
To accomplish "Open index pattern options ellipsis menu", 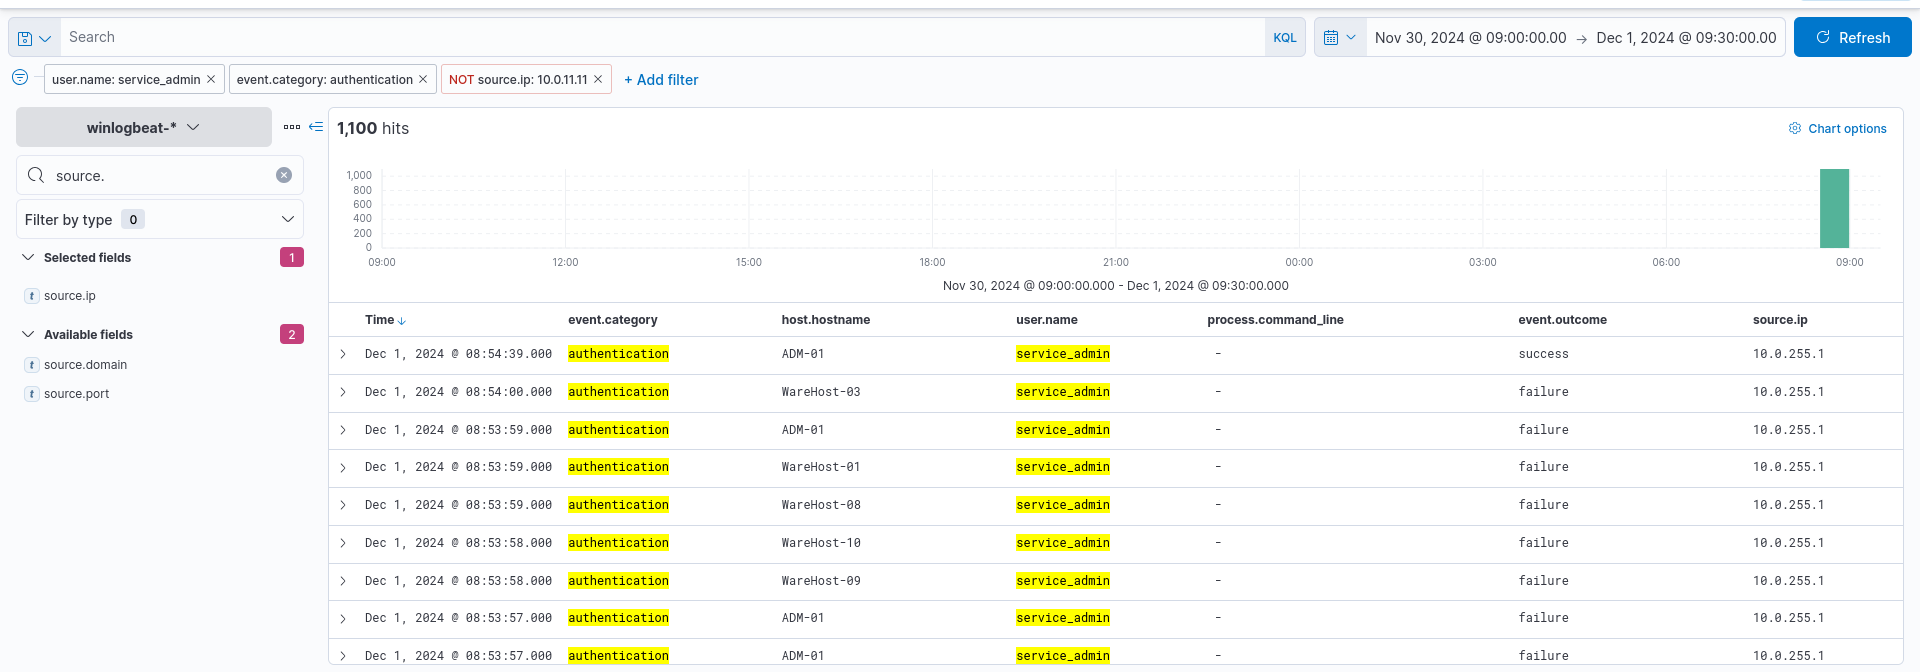I will 292,127.
